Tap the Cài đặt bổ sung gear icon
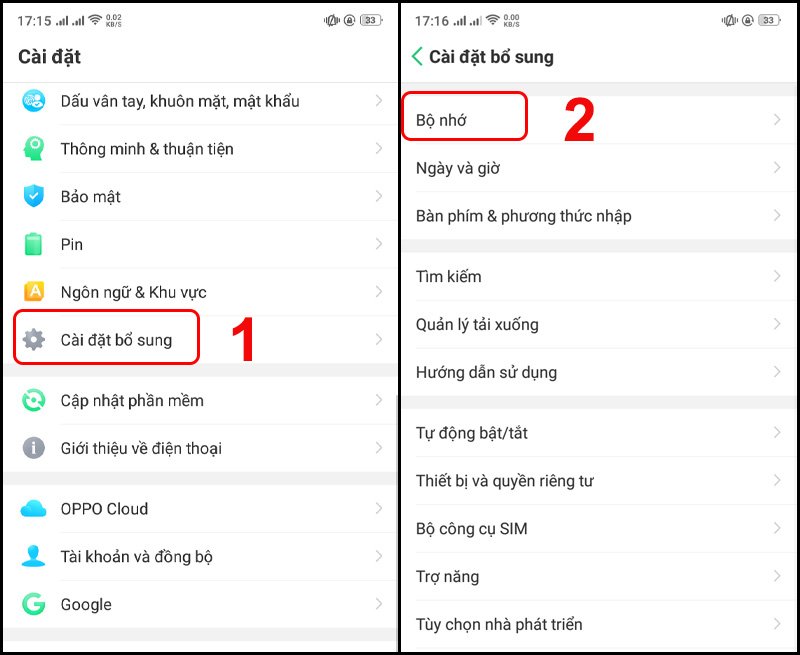Image resolution: width=800 pixels, height=655 pixels. pyautogui.click(x=34, y=339)
